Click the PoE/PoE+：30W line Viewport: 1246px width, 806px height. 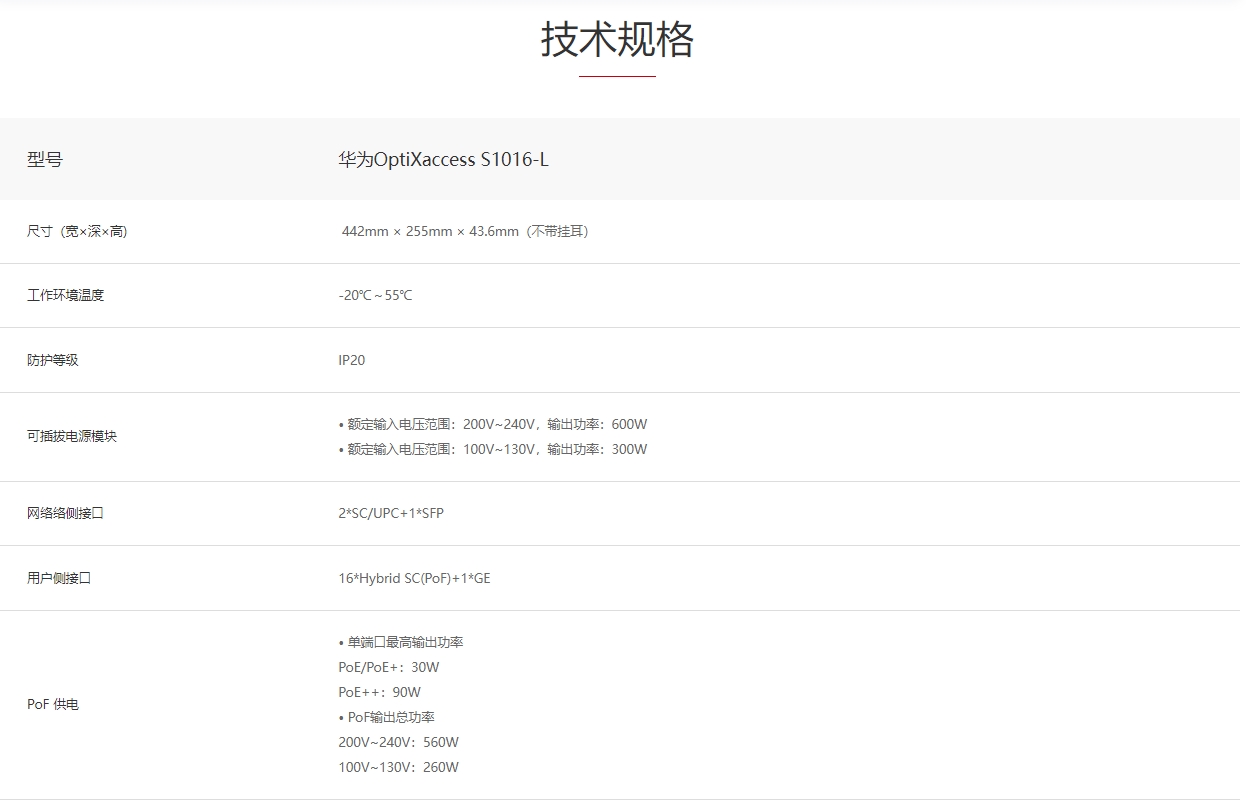(389, 667)
